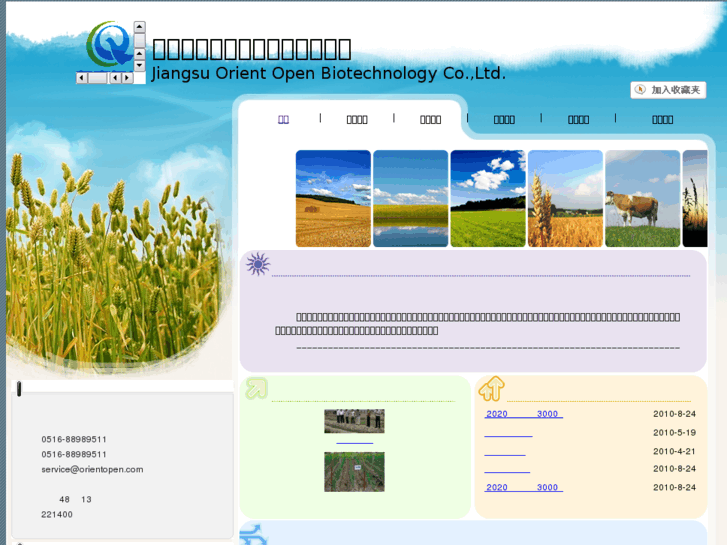The image size is (727, 545).
Task: Click the scroll left arrow below the logo
Action: pyautogui.click(x=82, y=78)
